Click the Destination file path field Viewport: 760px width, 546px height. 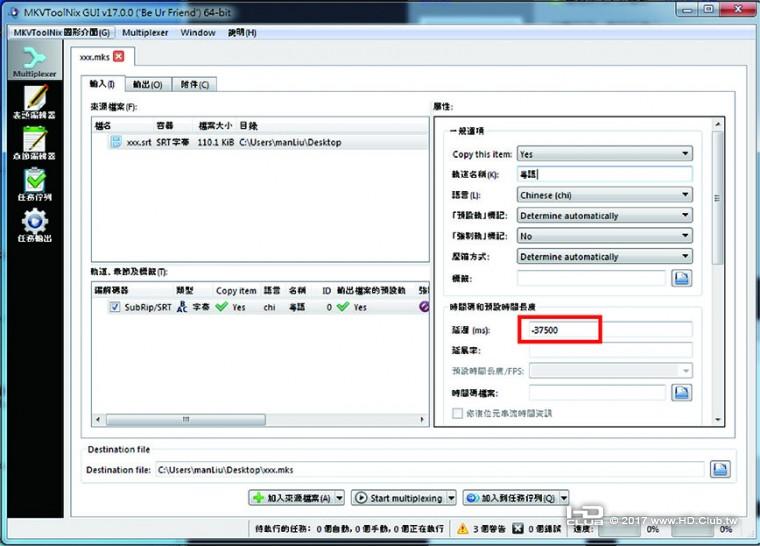[x=429, y=469]
